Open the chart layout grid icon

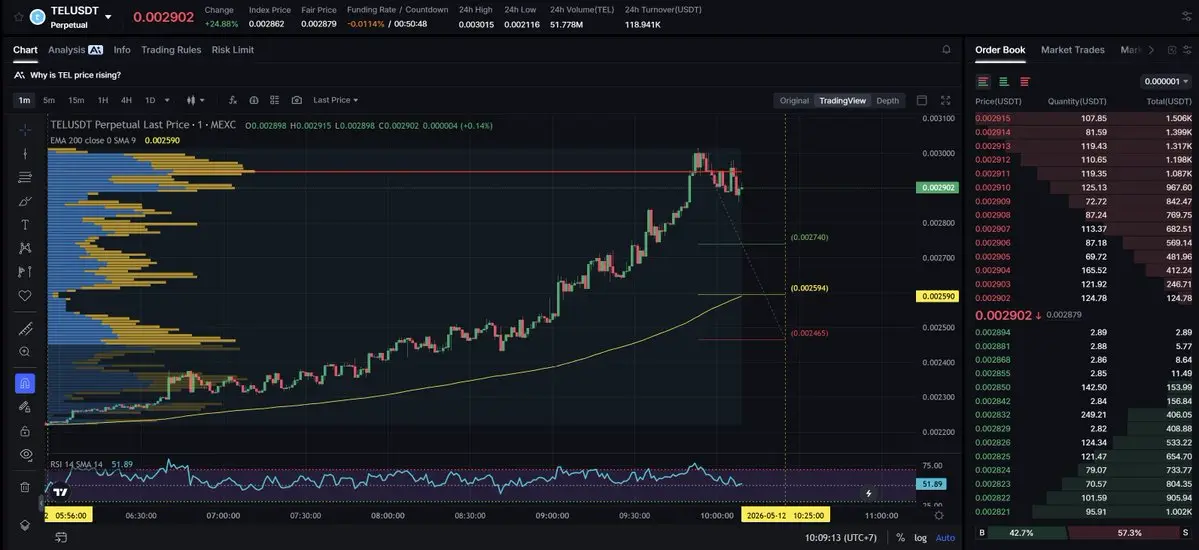275,100
